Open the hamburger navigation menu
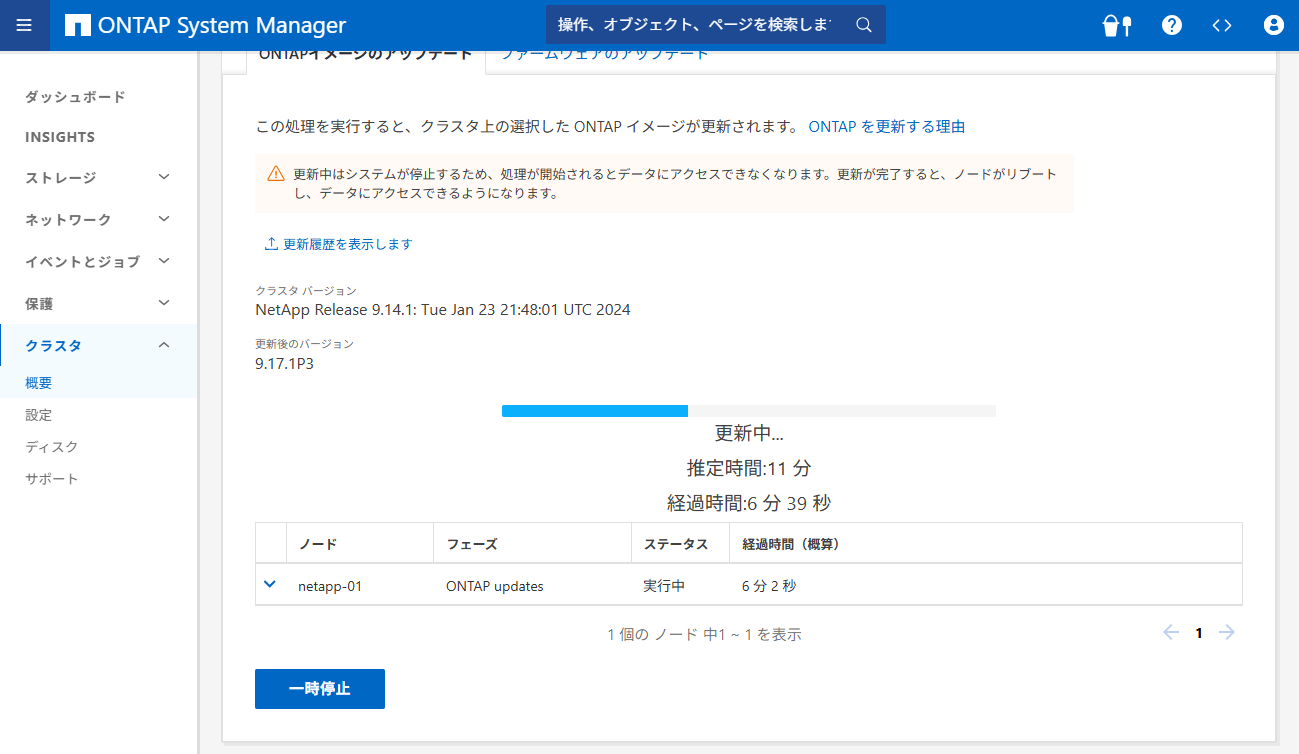1299x754 pixels. click(25, 25)
